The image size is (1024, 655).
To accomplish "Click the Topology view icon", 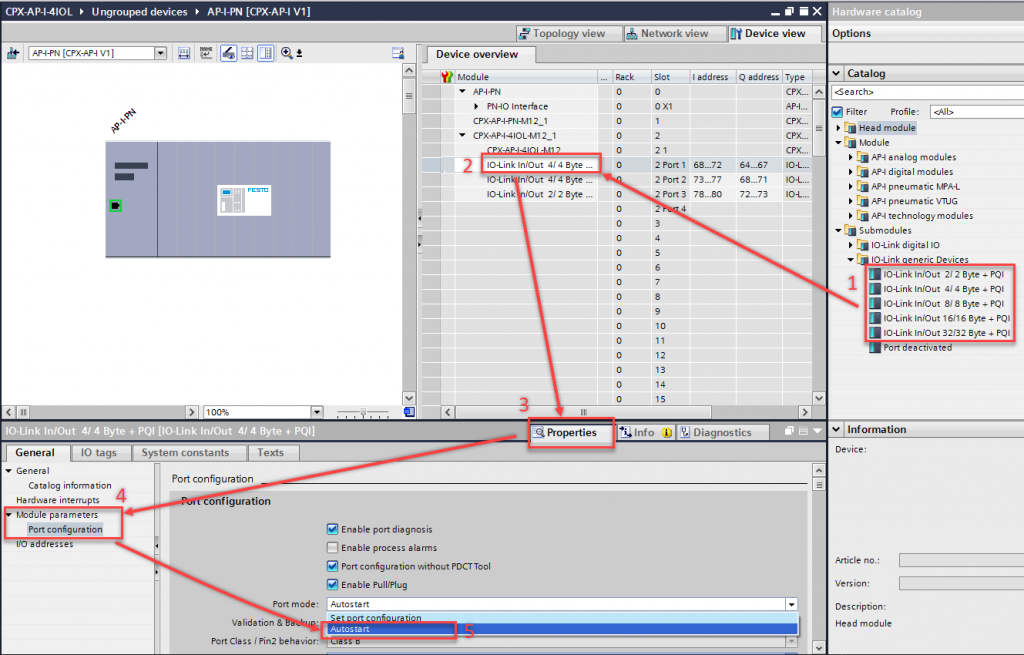I will coord(524,34).
